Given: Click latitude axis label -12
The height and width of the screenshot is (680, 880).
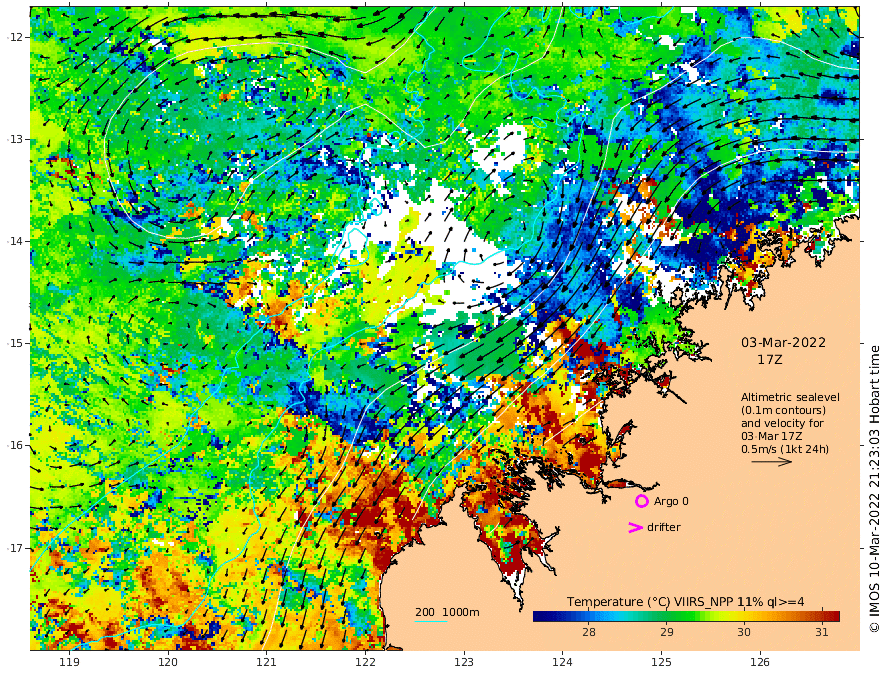Looking at the screenshot, I should tap(15, 37).
